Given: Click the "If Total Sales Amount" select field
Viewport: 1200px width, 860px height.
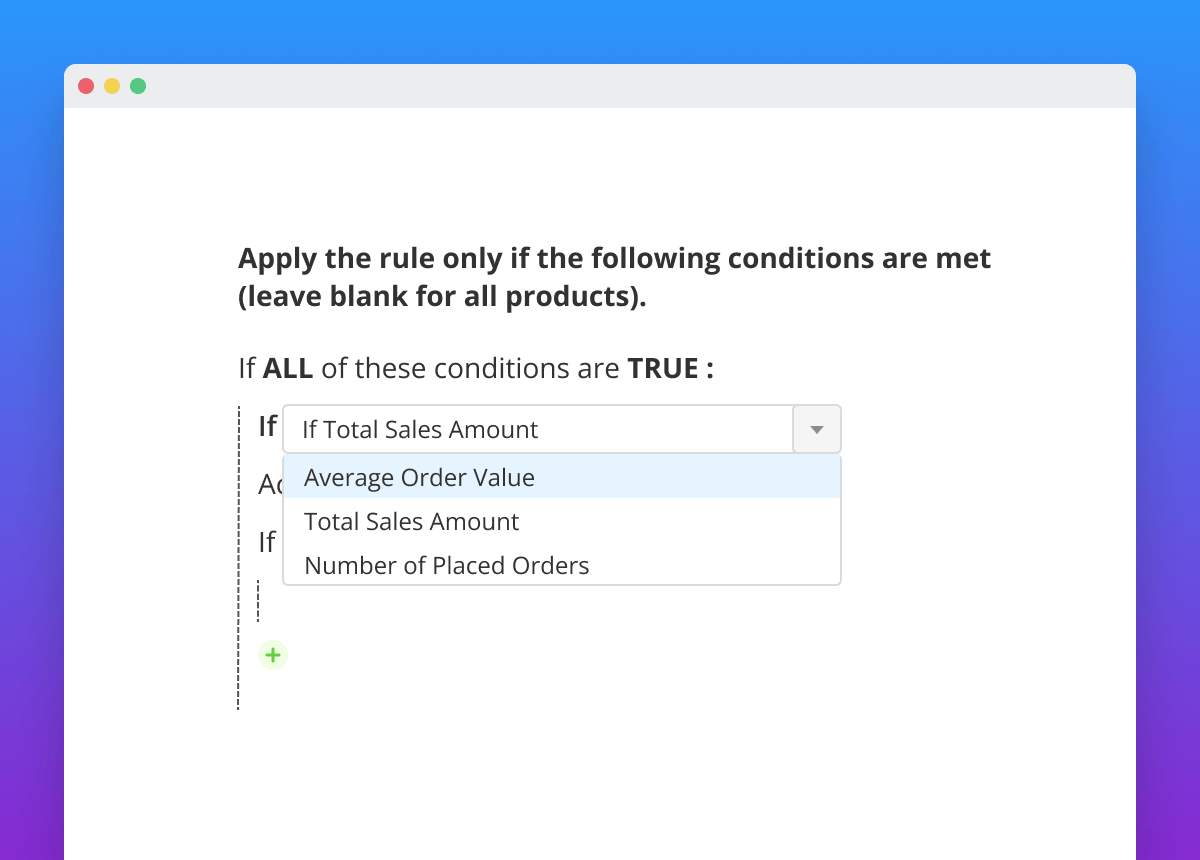Looking at the screenshot, I should 538,430.
